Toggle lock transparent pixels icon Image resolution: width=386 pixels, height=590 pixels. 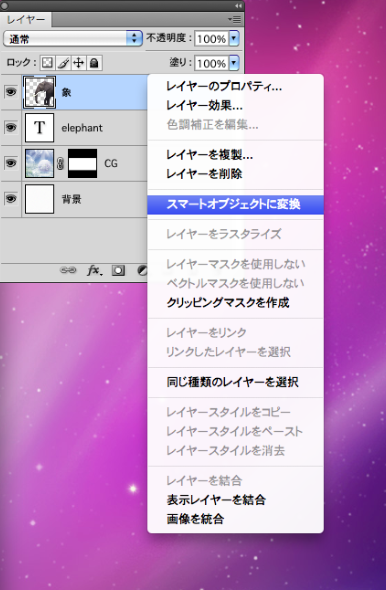pyautogui.click(x=47, y=63)
